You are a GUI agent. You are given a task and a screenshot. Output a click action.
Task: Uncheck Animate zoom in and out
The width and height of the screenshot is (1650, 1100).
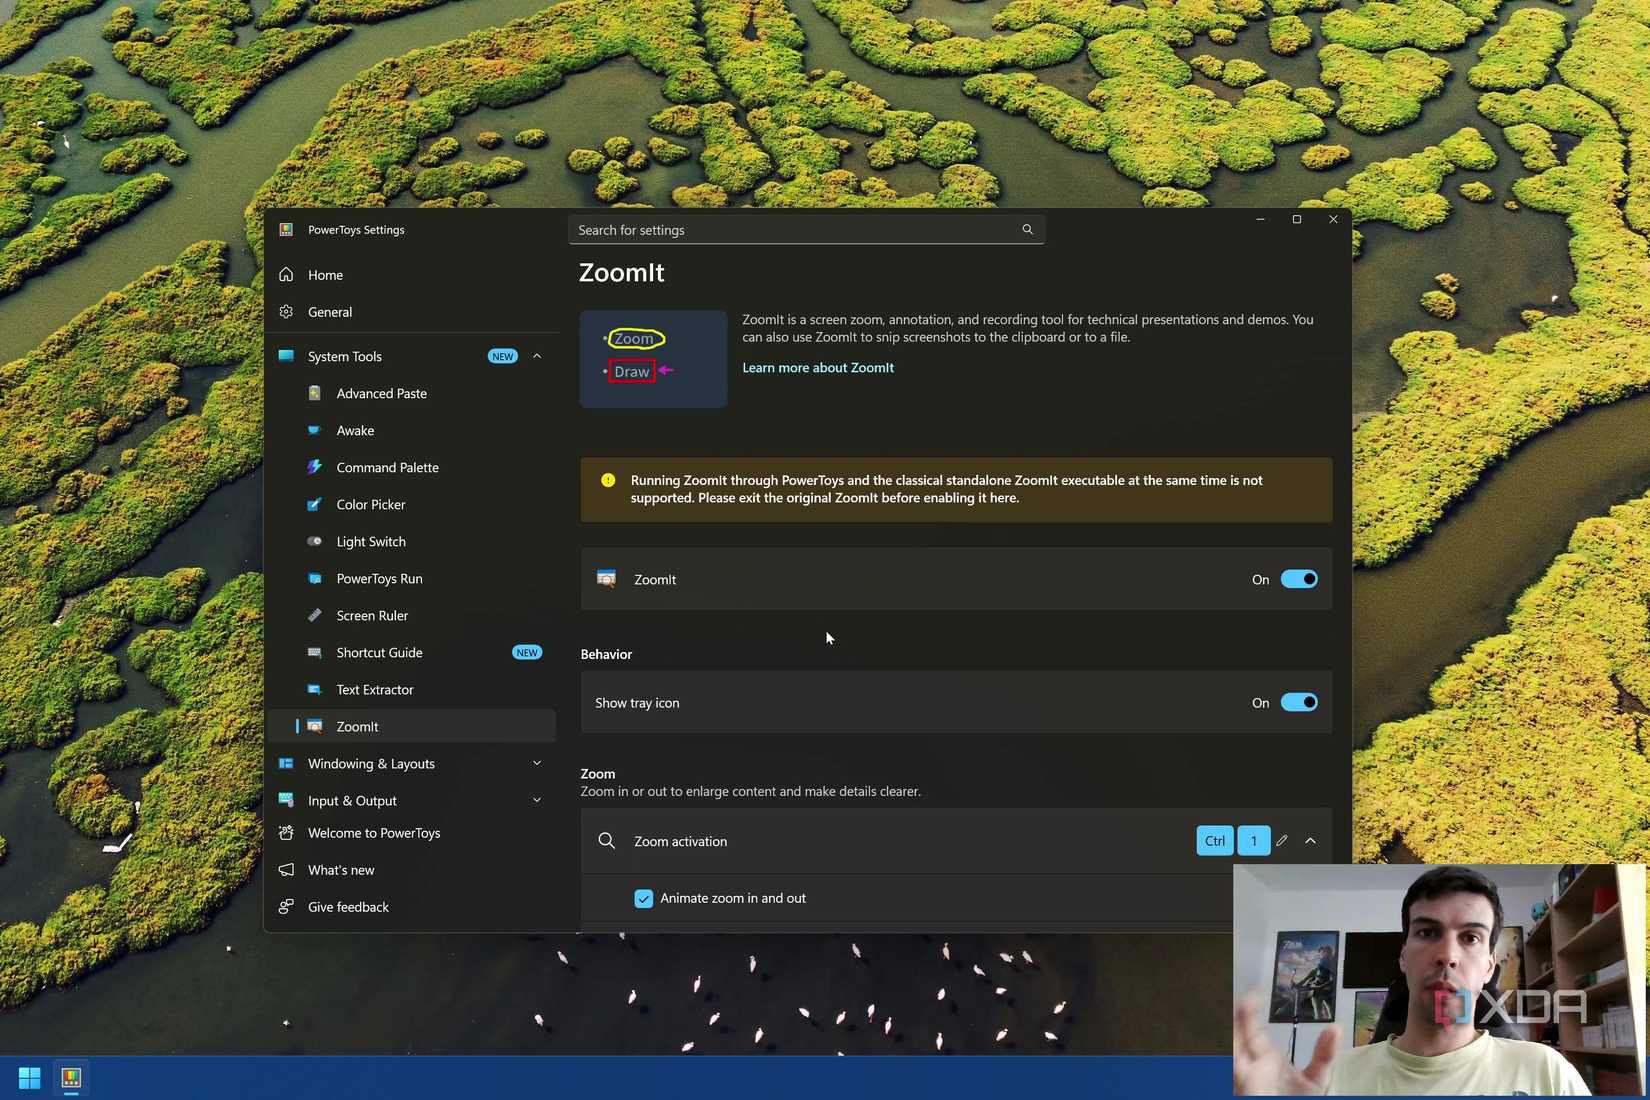[x=644, y=898]
